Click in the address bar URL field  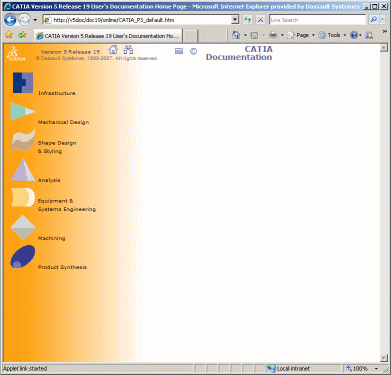[x=138, y=20]
